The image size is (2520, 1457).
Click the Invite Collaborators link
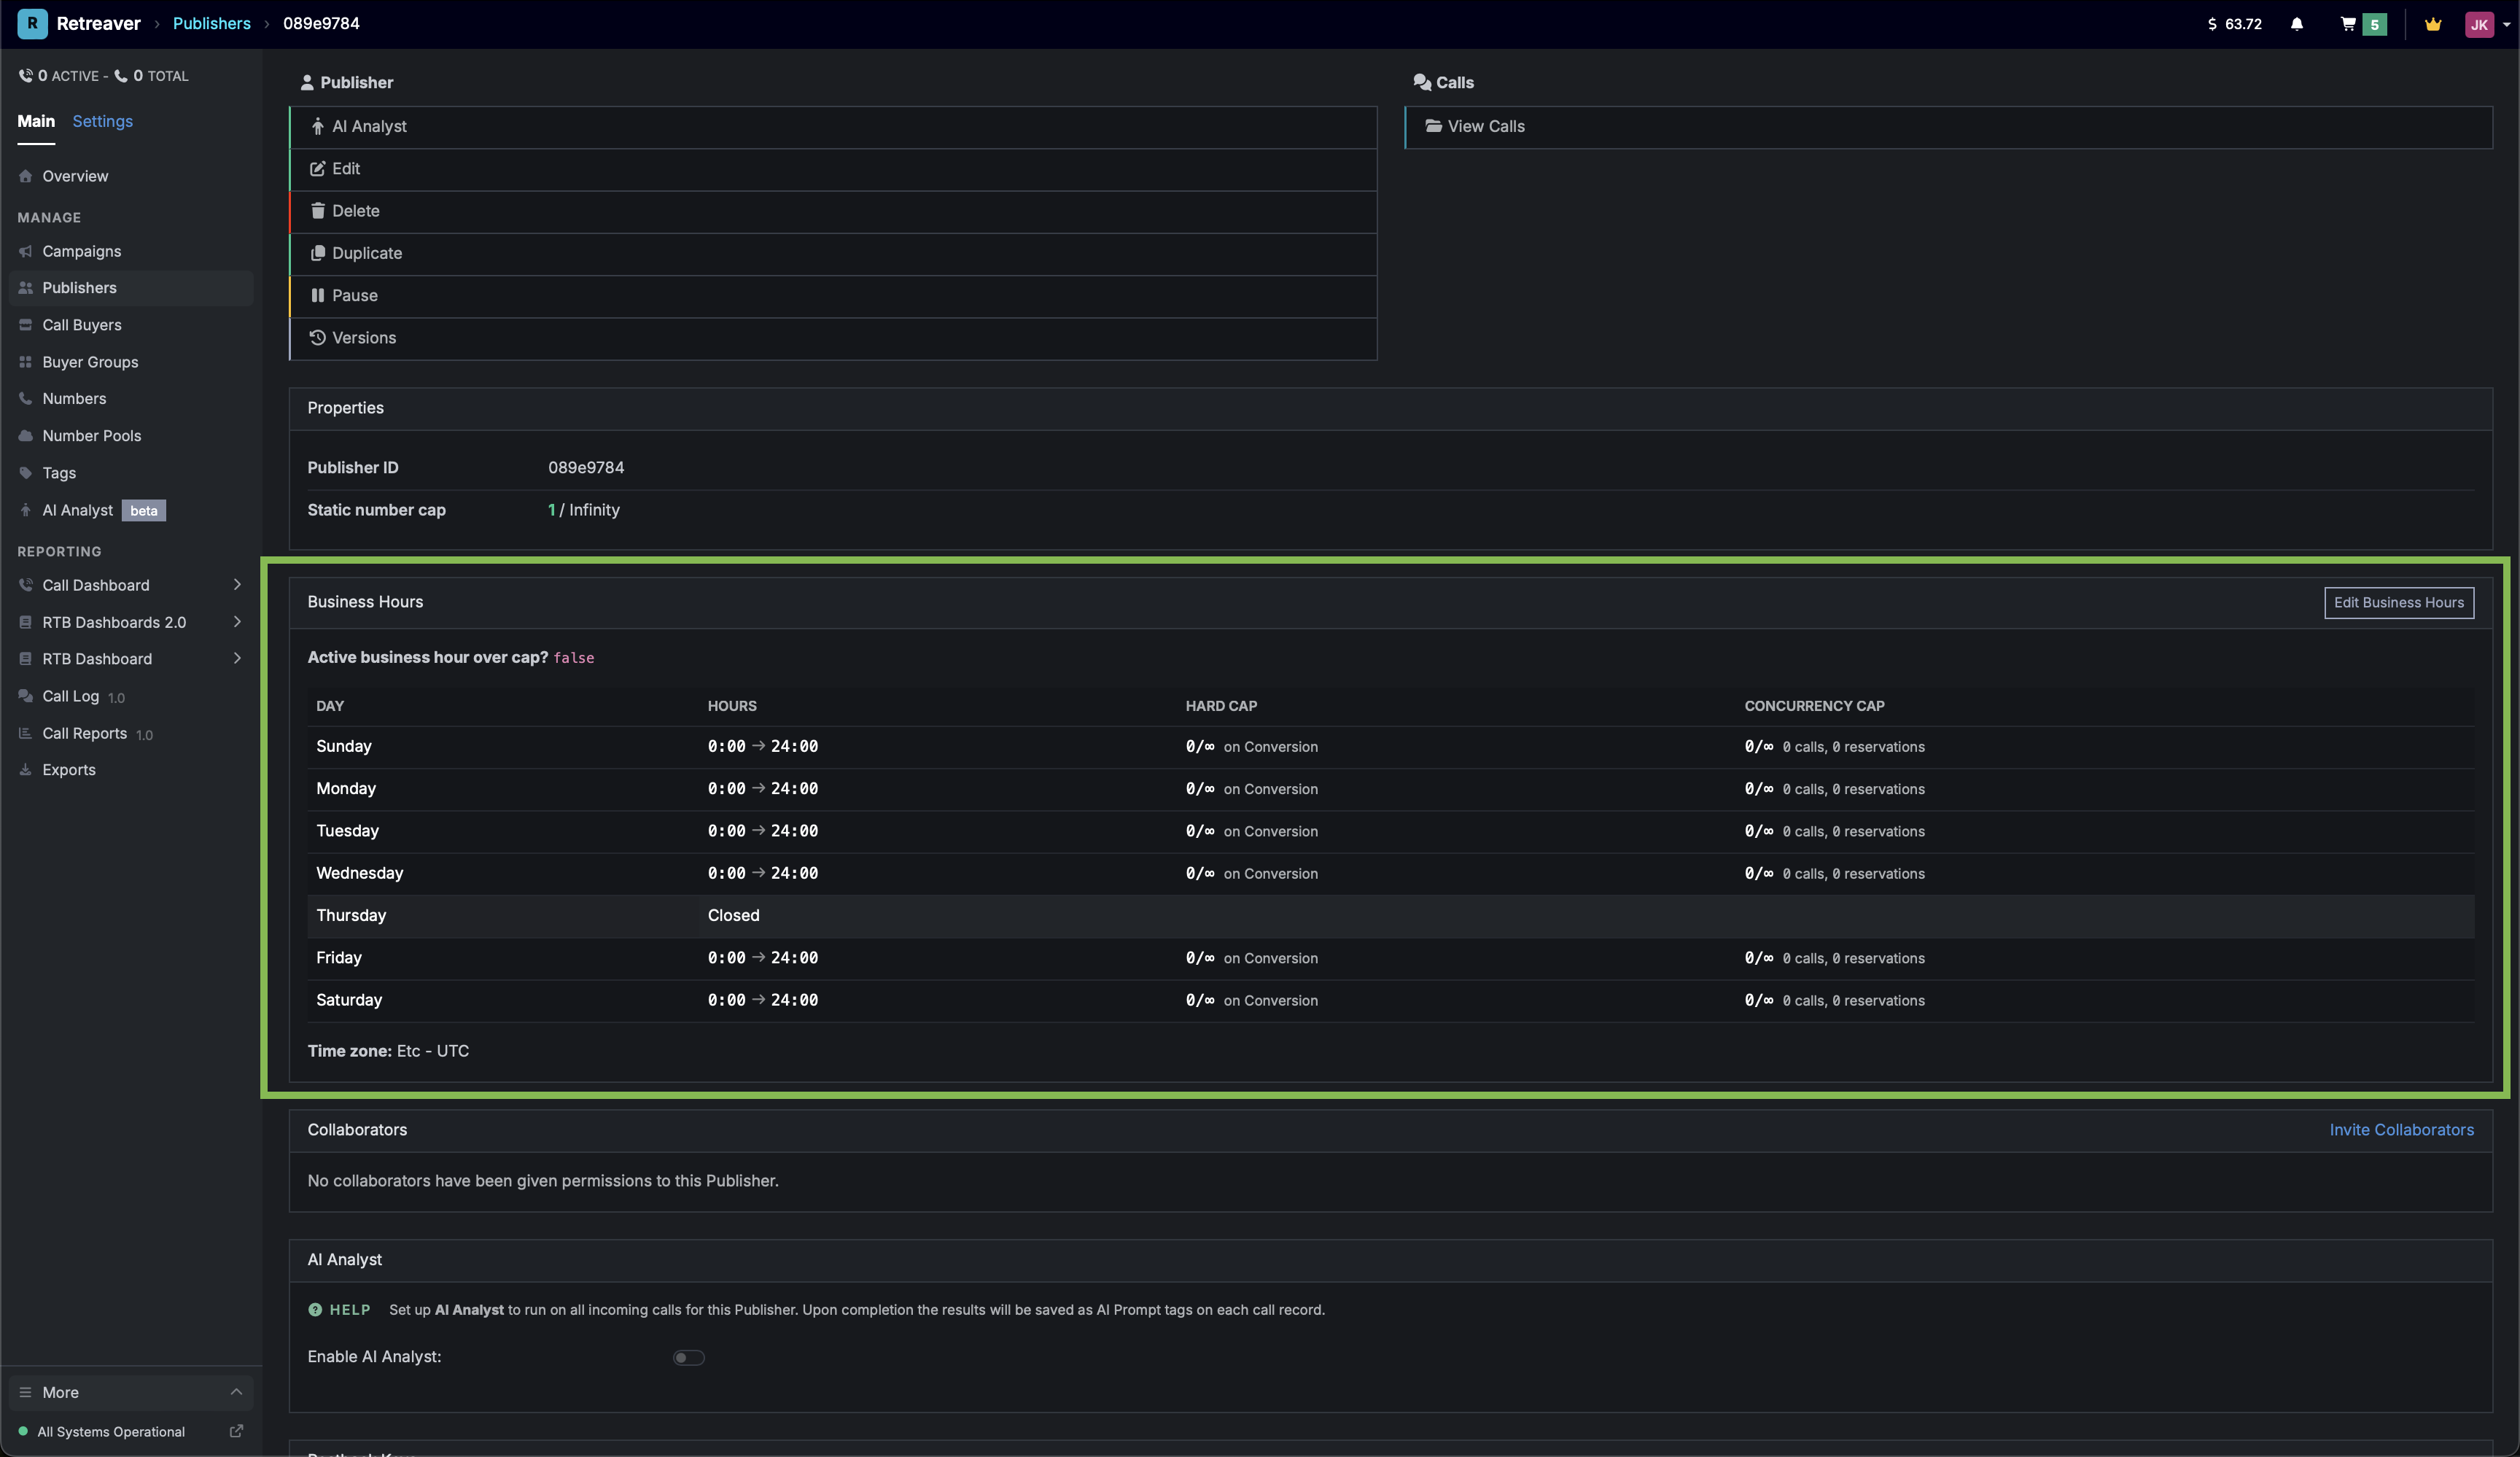point(2401,1130)
